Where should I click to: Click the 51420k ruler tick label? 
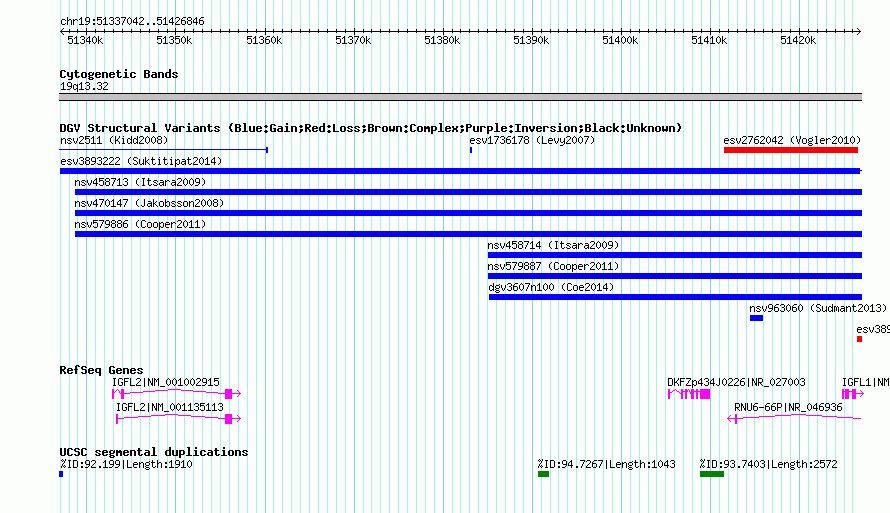click(x=798, y=40)
